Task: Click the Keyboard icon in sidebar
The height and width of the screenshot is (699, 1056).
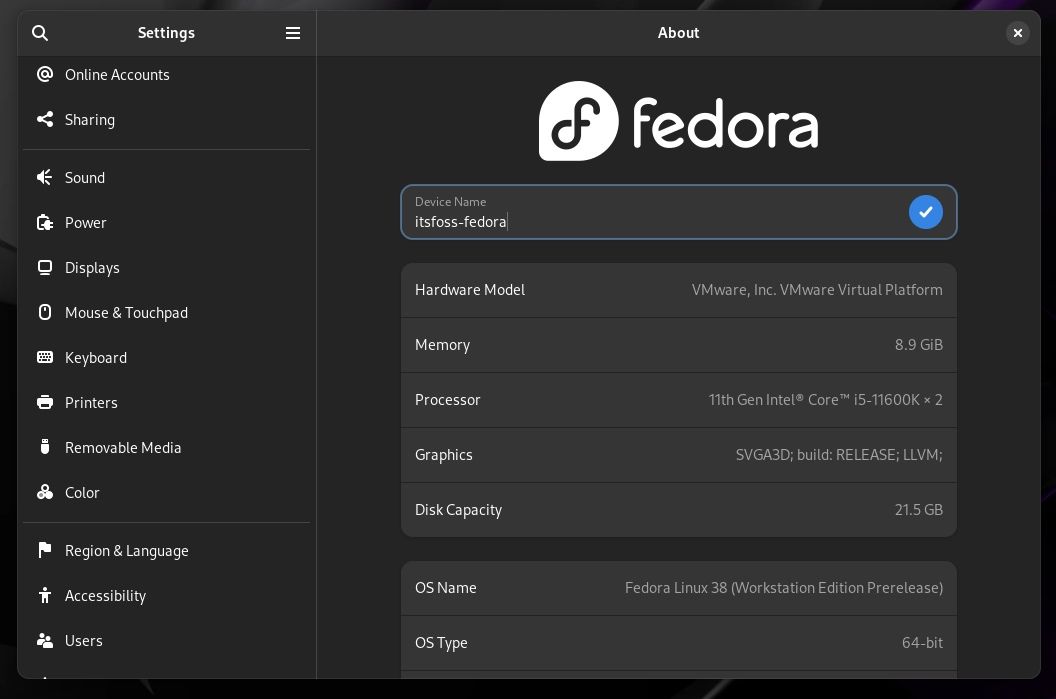Action: [45, 357]
